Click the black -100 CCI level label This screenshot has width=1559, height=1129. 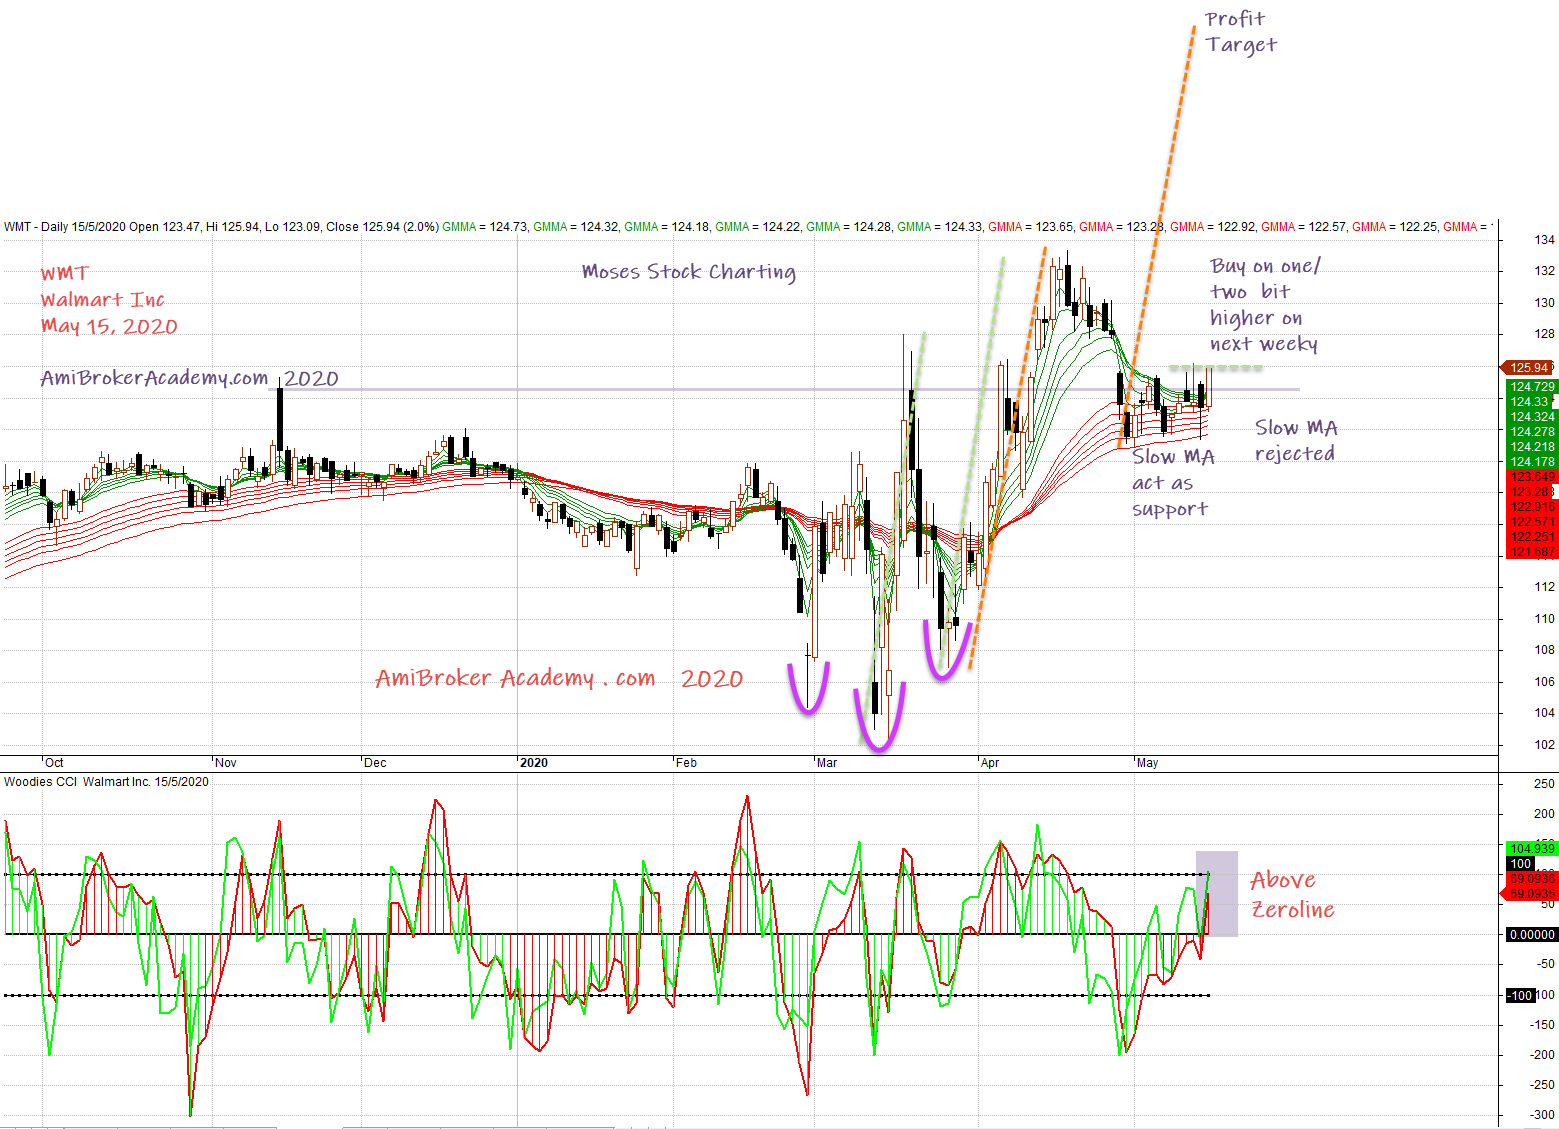[x=1520, y=996]
